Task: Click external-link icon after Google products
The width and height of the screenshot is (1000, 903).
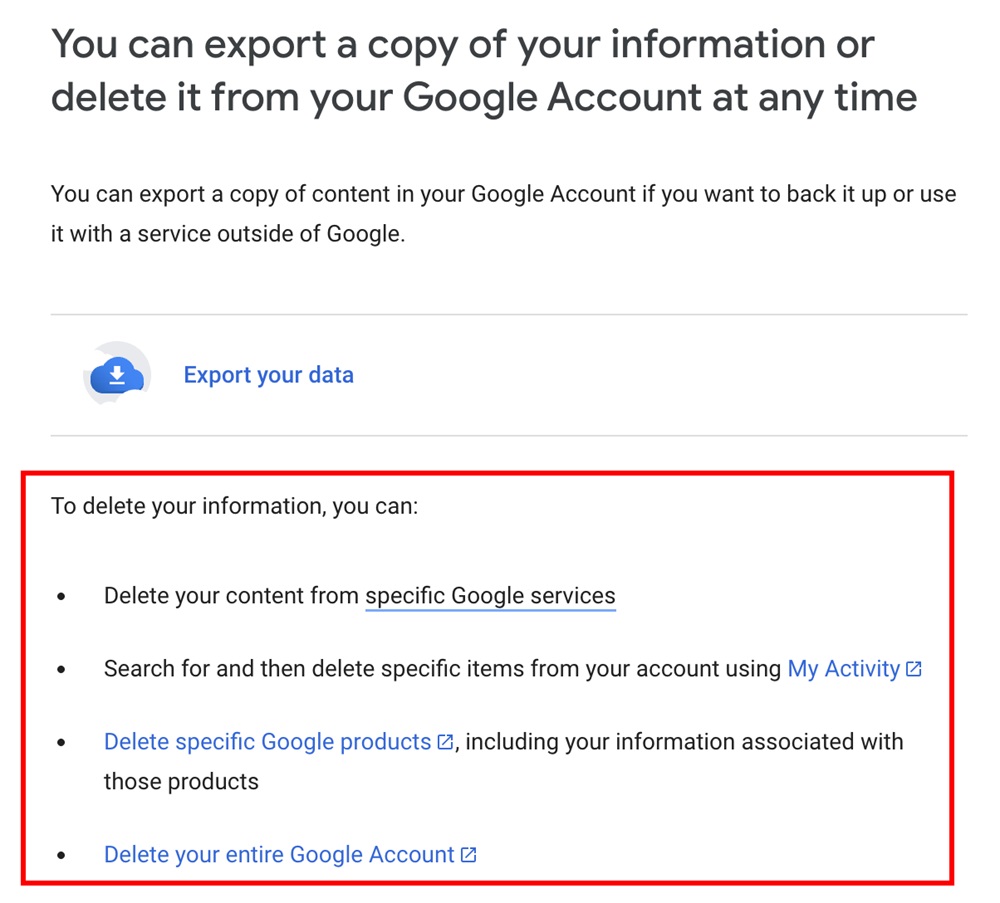Action: pyautogui.click(x=445, y=742)
